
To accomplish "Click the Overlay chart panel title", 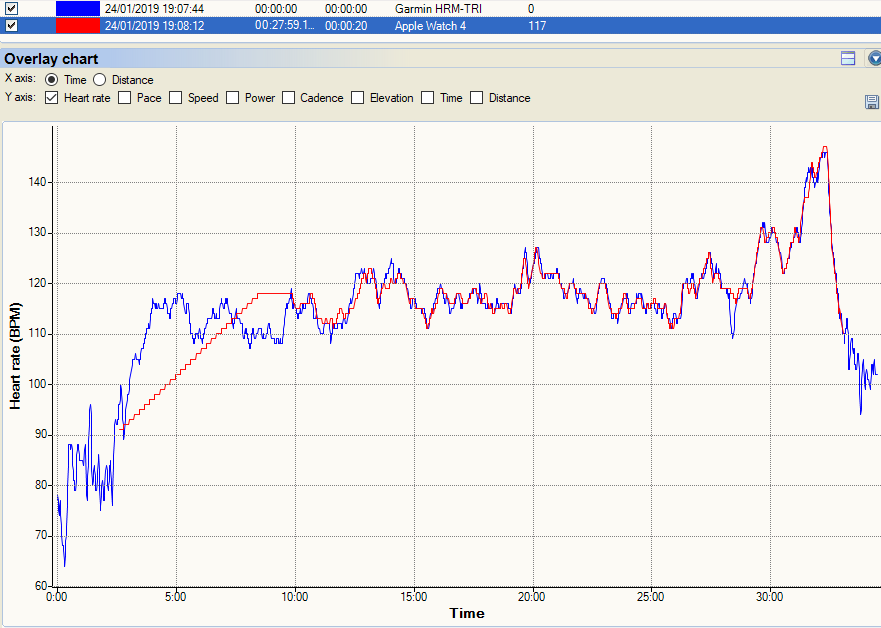I will pos(51,59).
